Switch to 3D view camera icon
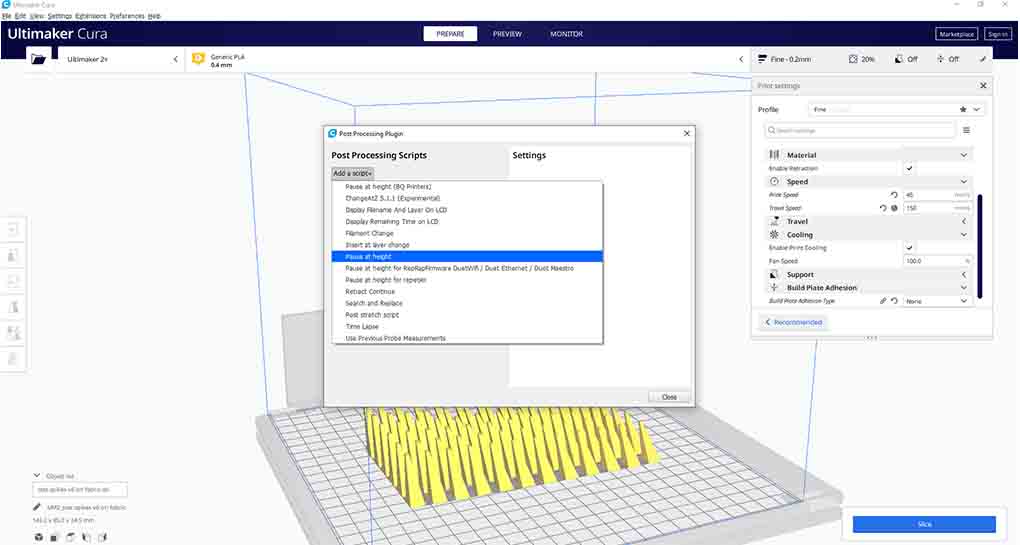The image size is (1020, 545). [39, 537]
